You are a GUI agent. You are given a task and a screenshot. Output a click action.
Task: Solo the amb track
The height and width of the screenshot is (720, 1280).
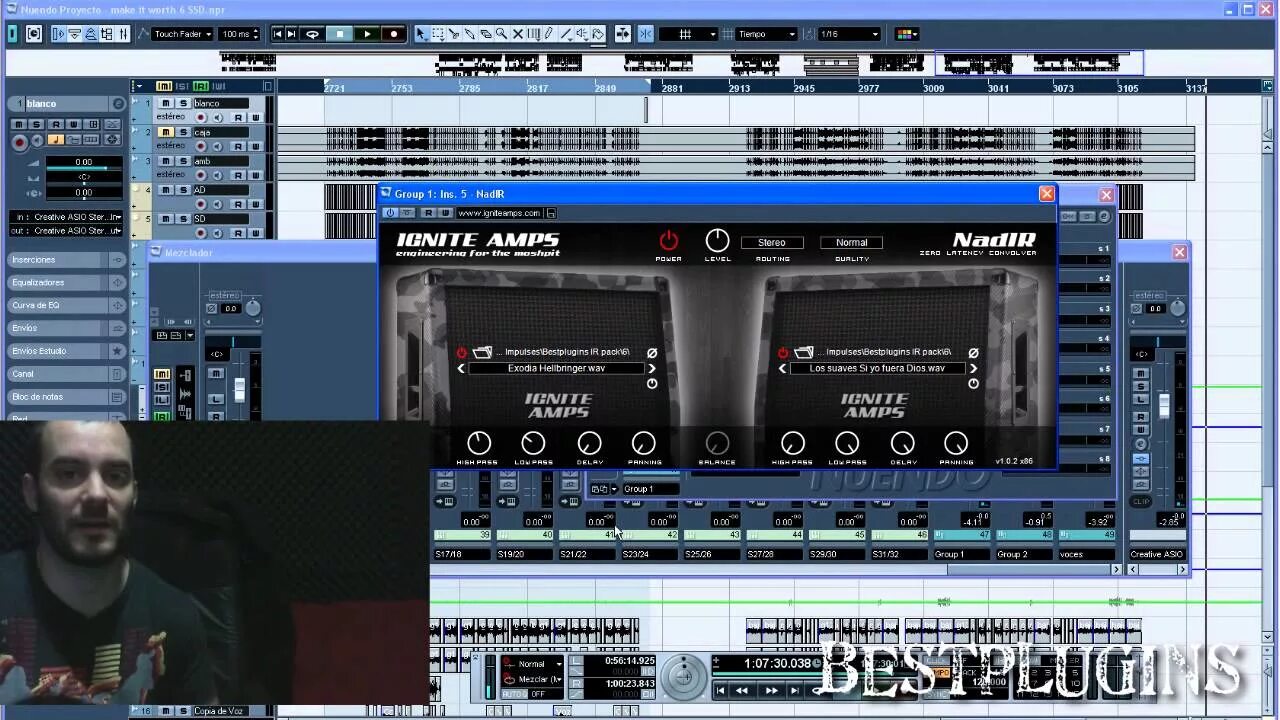point(183,161)
